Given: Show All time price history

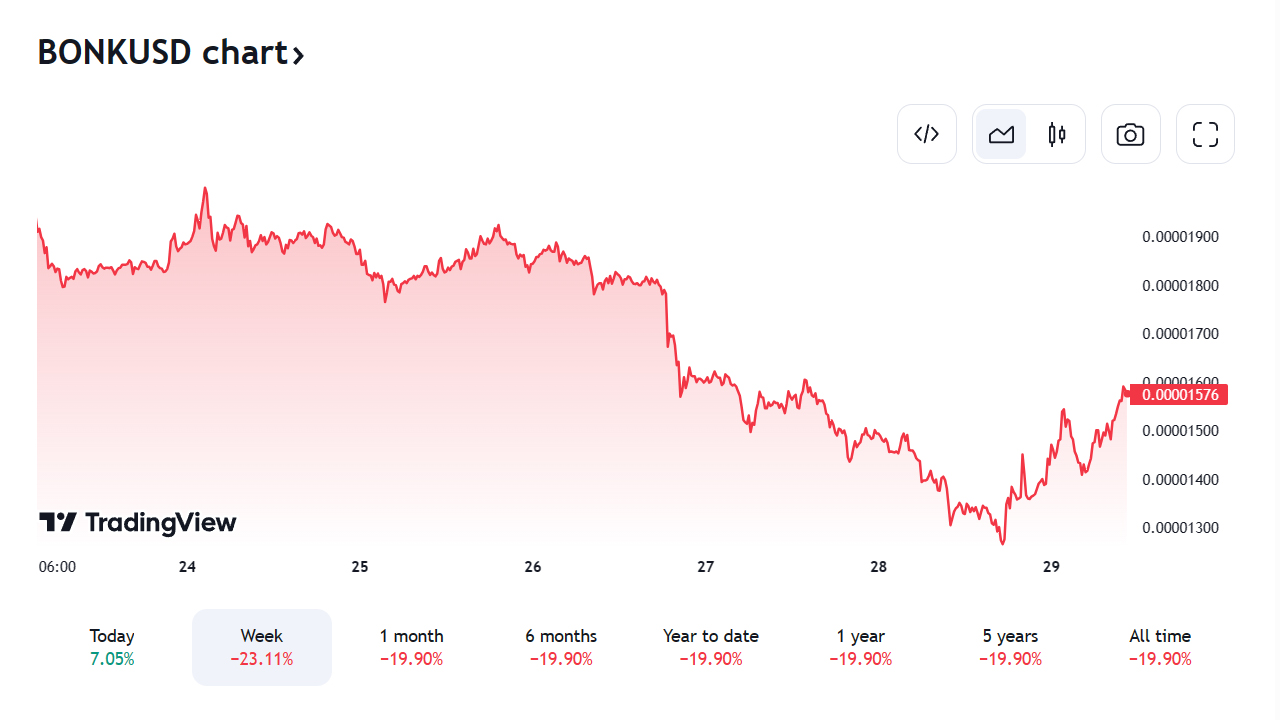Looking at the screenshot, I should pos(1160,647).
